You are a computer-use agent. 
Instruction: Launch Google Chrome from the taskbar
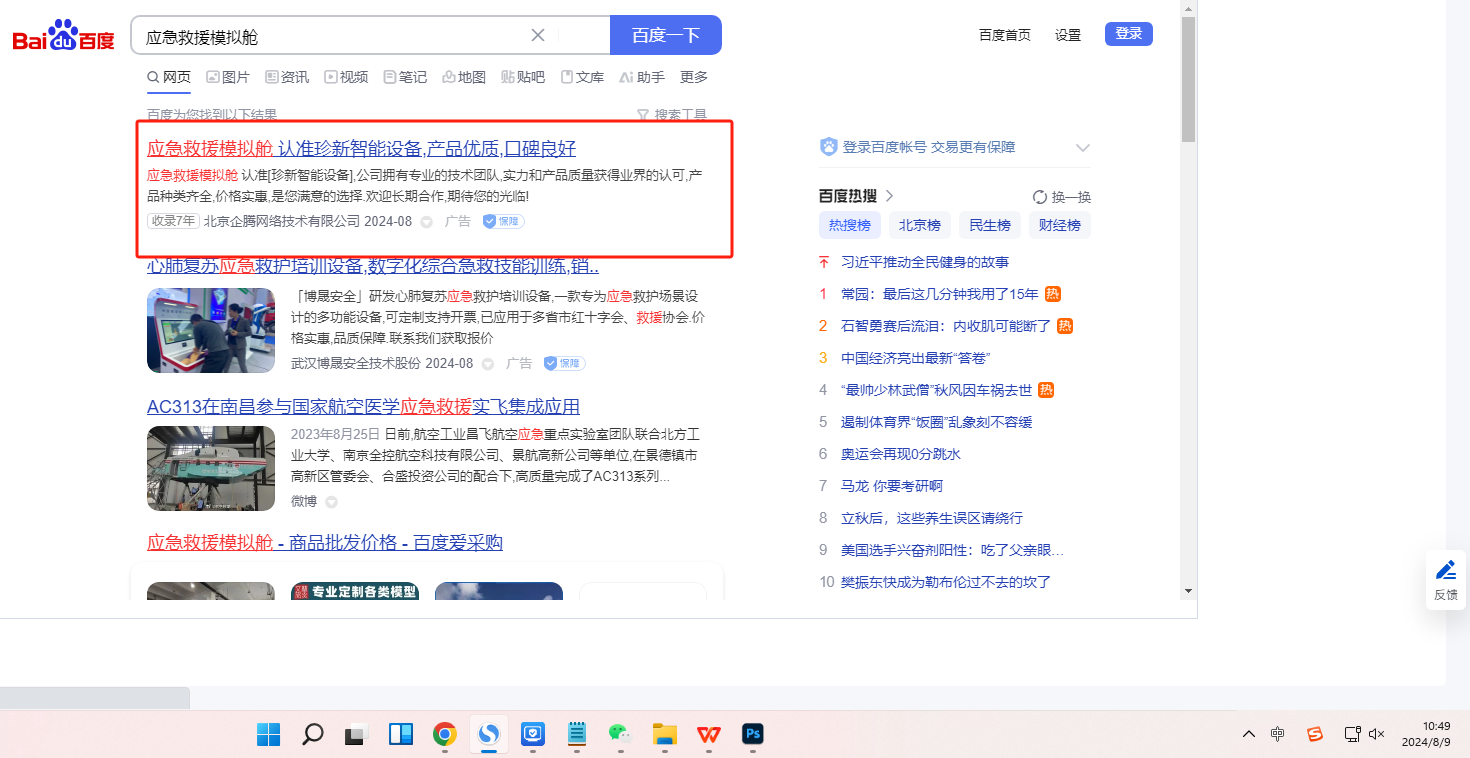pos(444,735)
